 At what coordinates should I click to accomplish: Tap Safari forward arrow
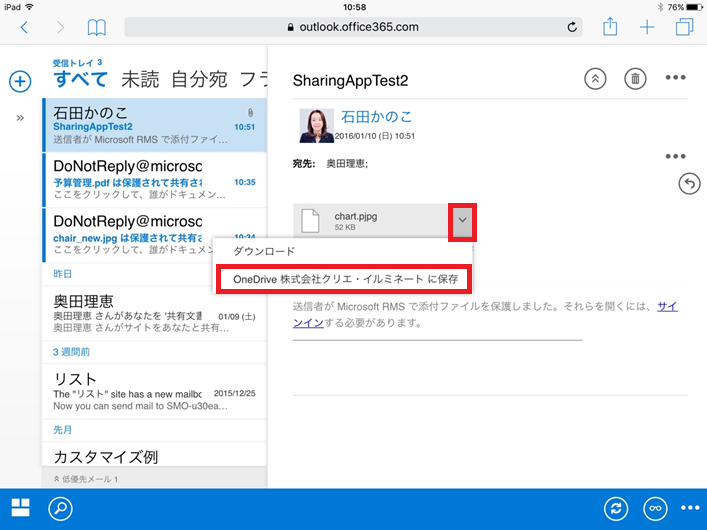coord(60,28)
